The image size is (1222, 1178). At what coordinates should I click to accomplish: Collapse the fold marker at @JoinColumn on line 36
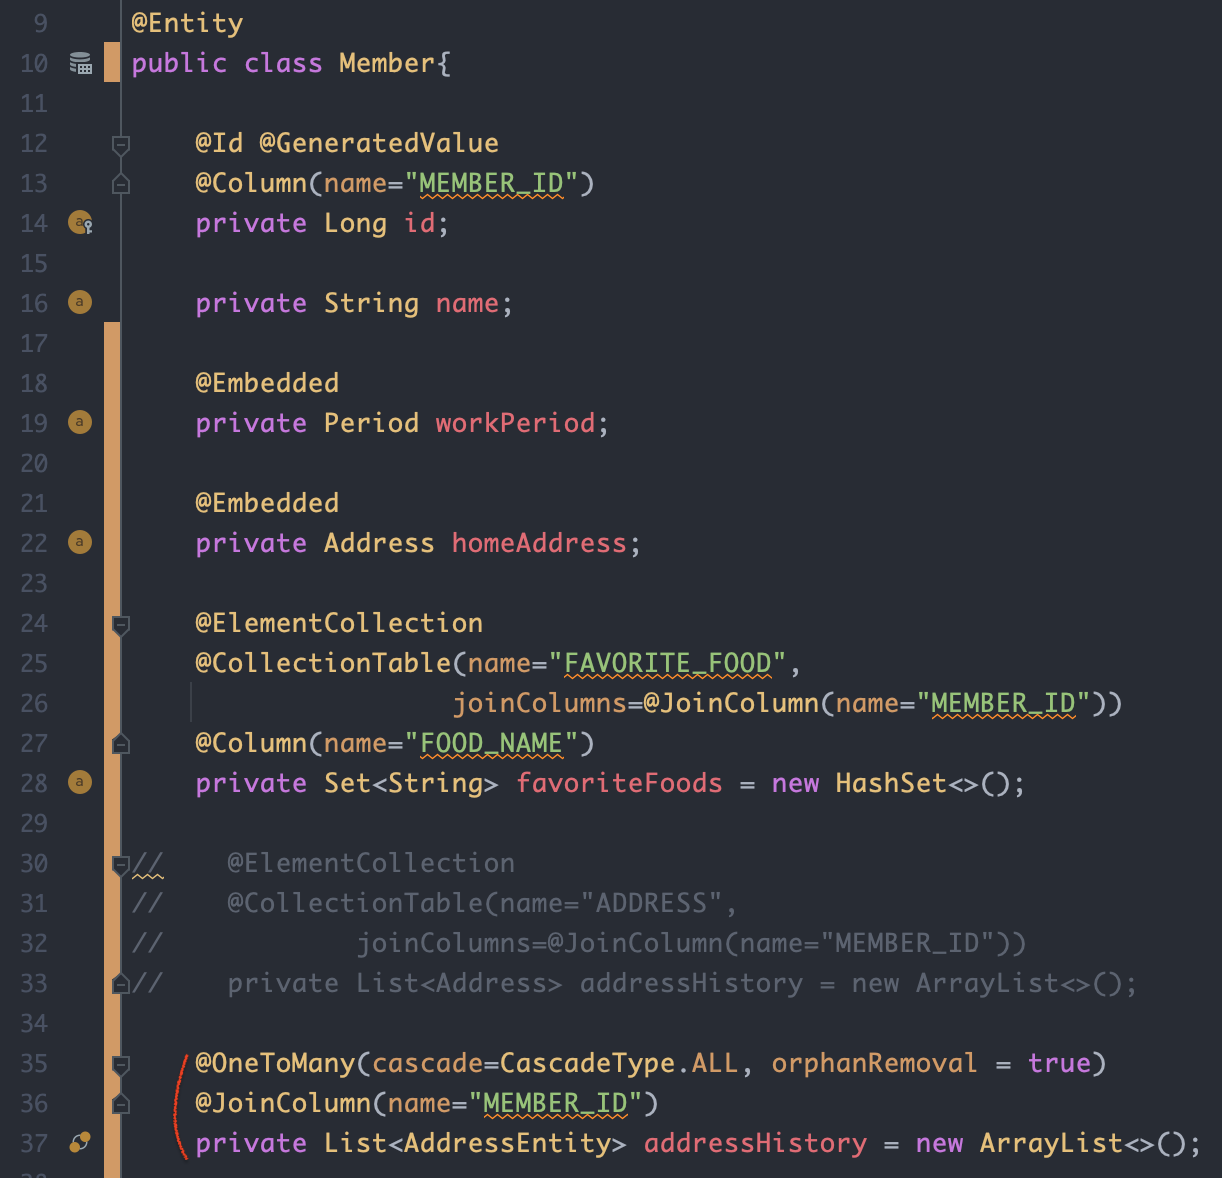click(x=121, y=1103)
